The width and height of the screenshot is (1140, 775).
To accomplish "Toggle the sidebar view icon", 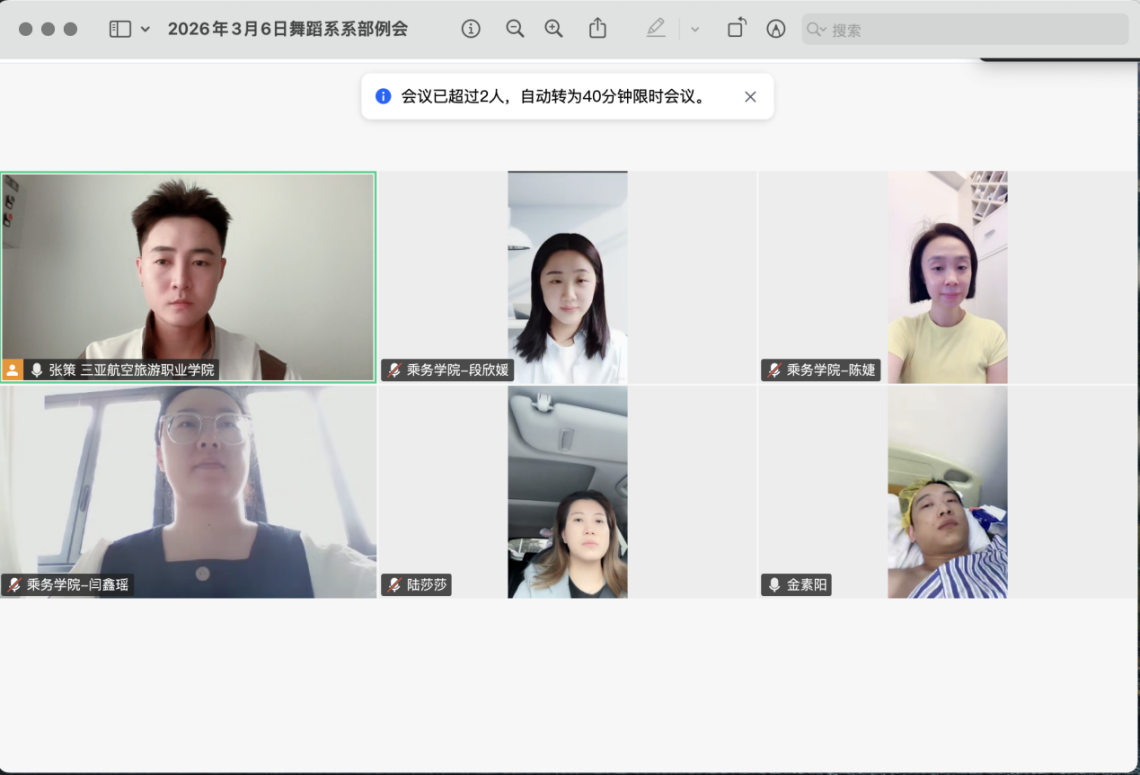I will click(120, 29).
